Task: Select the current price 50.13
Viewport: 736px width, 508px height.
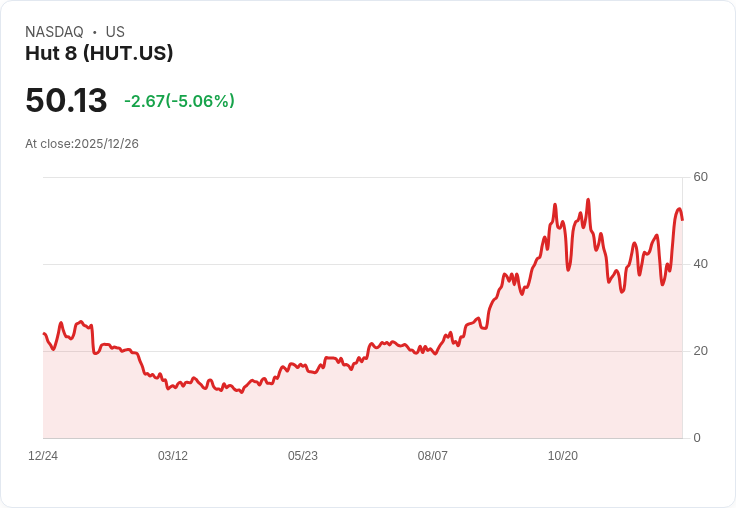Action: pos(66,100)
